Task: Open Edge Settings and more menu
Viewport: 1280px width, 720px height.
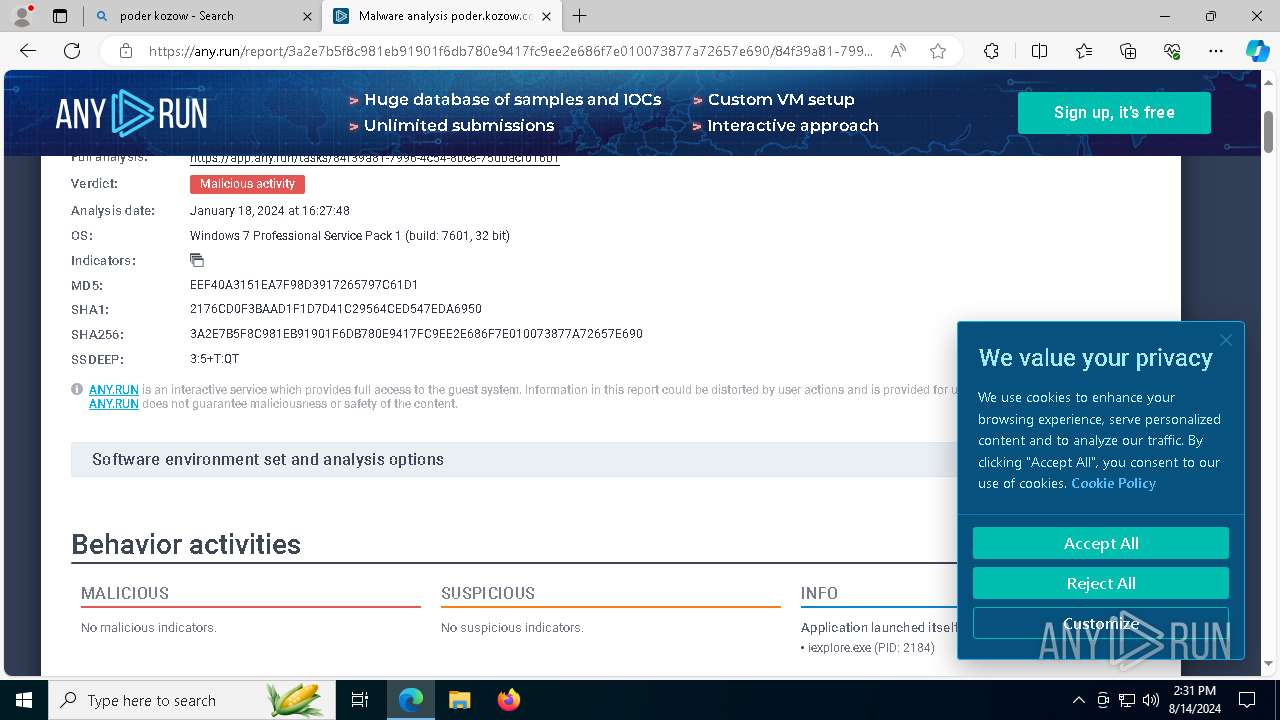Action: 1216,51
